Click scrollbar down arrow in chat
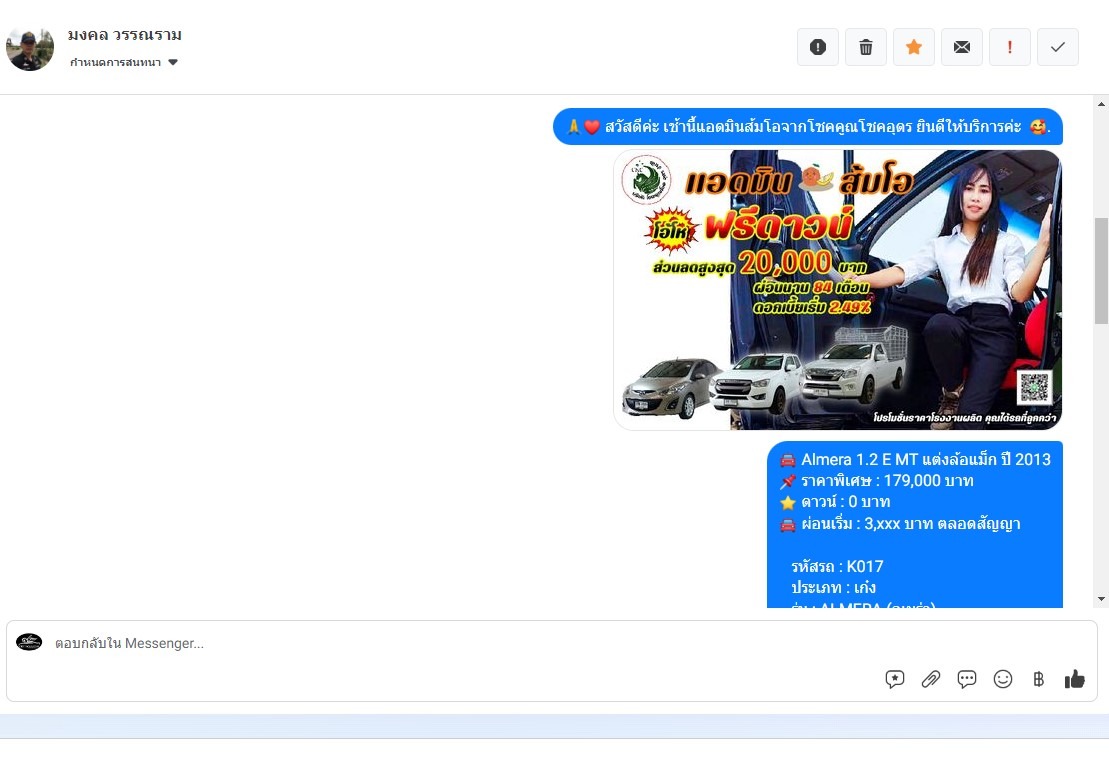The height and width of the screenshot is (759, 1109). coord(1101,599)
